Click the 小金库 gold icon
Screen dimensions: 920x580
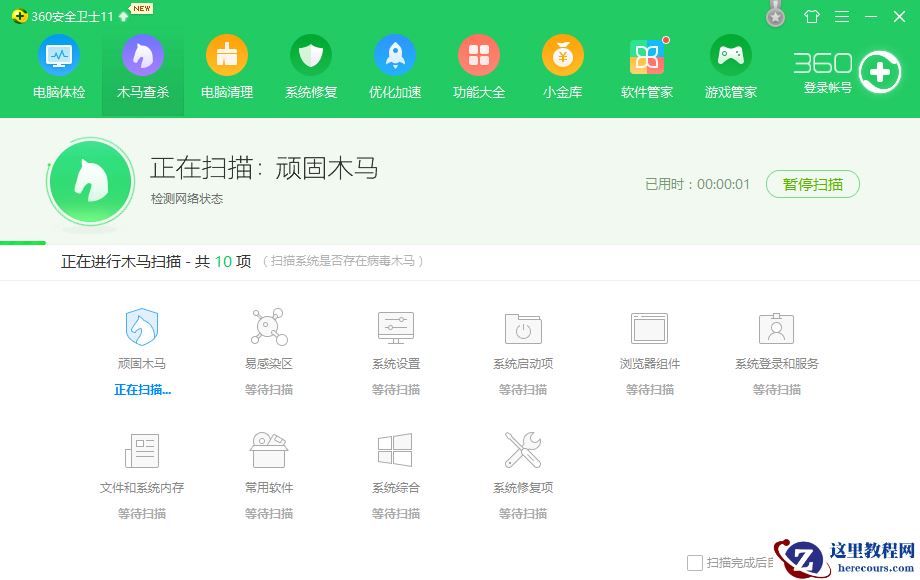click(x=562, y=66)
